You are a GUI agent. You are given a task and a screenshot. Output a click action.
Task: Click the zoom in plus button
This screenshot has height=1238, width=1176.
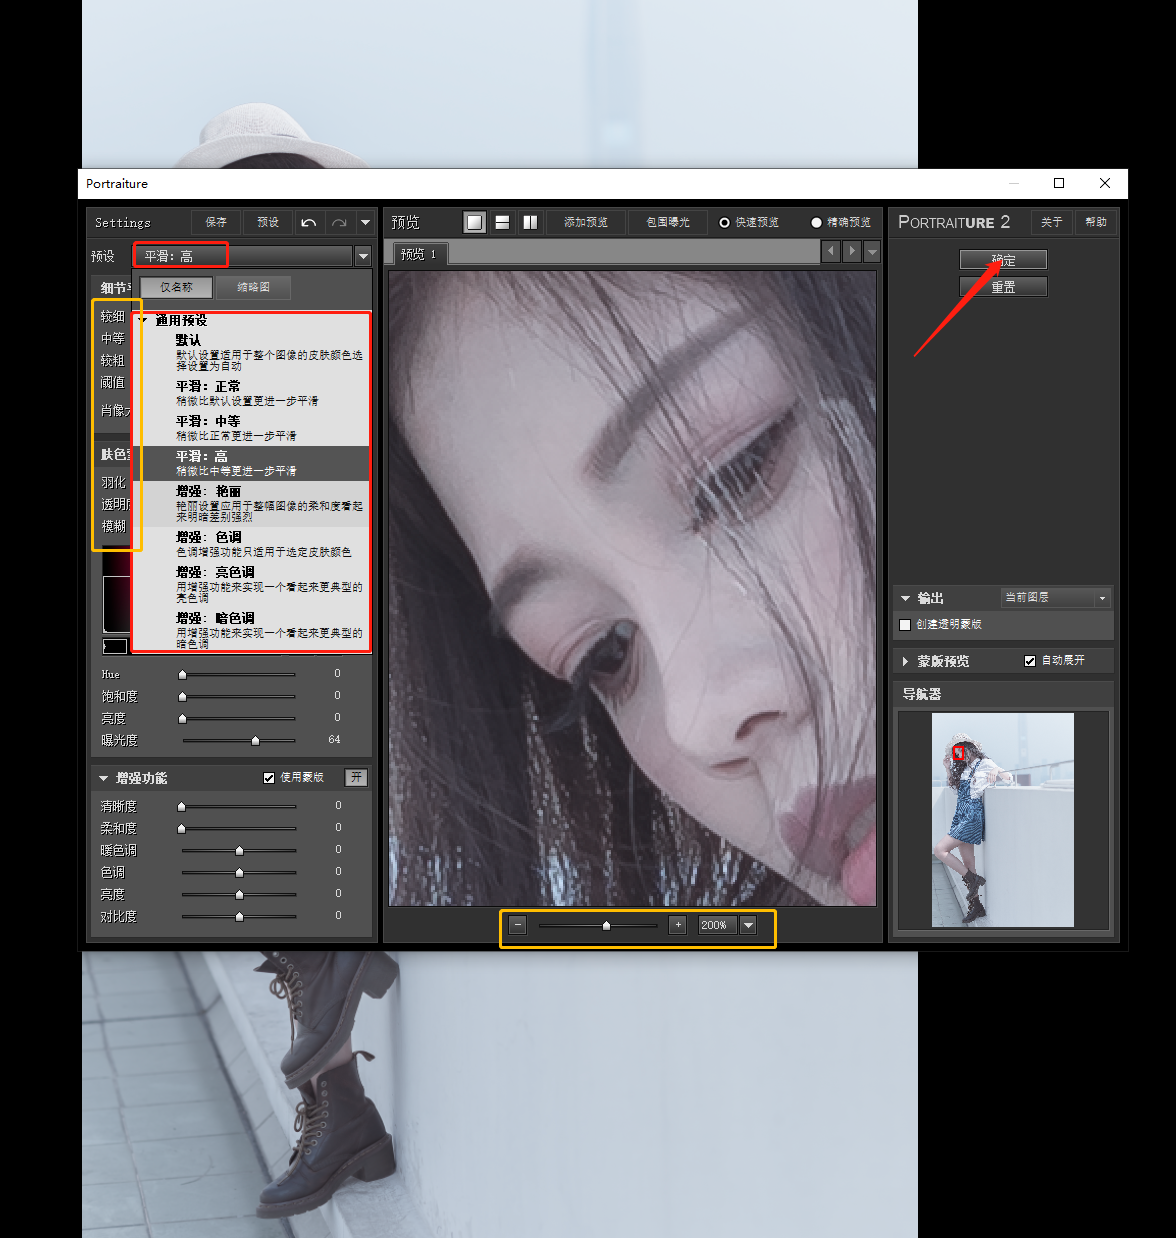pyautogui.click(x=678, y=925)
